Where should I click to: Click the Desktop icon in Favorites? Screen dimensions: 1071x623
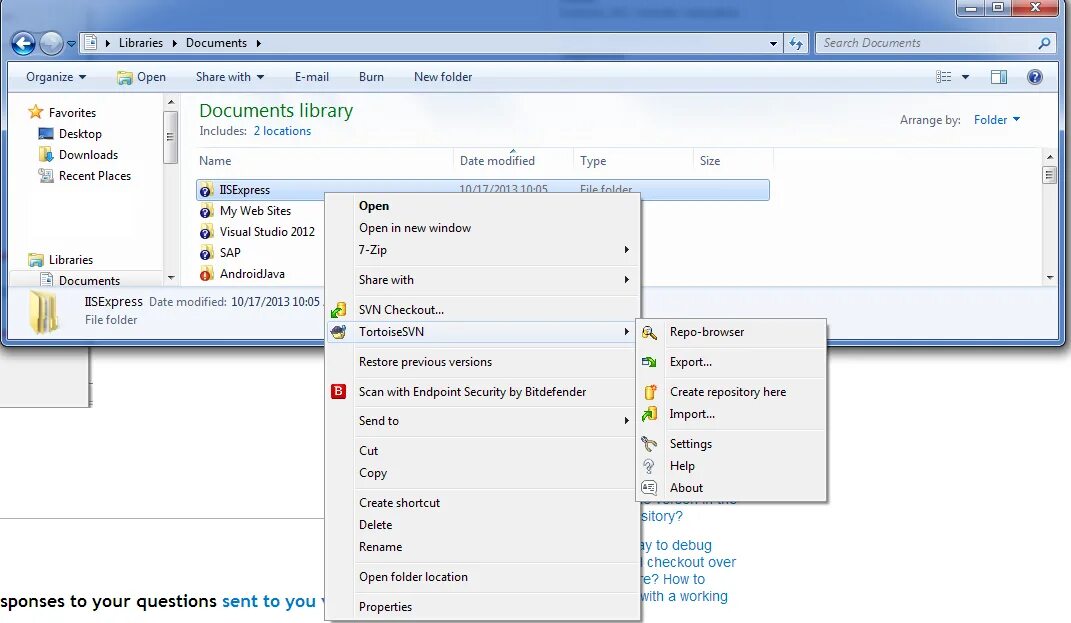46,133
